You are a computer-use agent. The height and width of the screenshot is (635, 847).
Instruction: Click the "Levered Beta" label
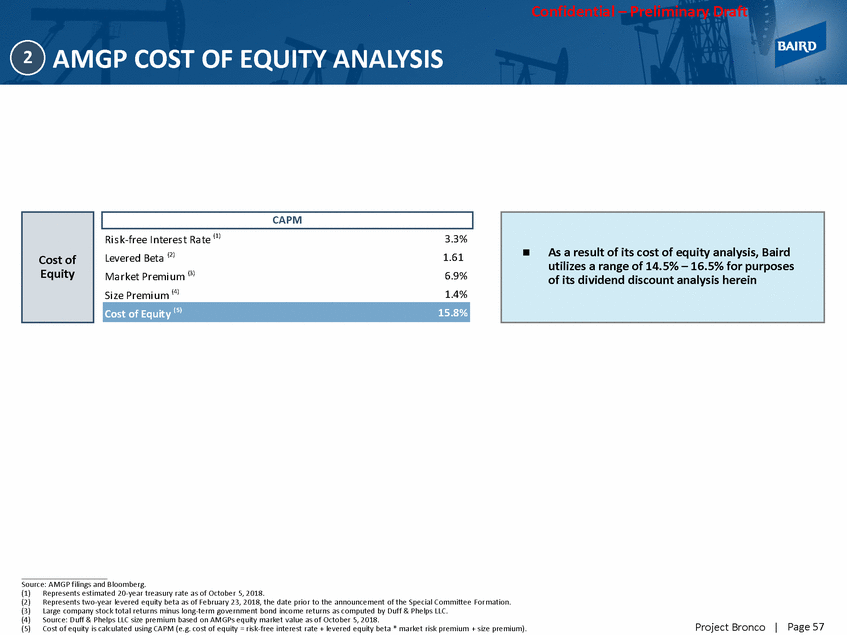point(140,258)
